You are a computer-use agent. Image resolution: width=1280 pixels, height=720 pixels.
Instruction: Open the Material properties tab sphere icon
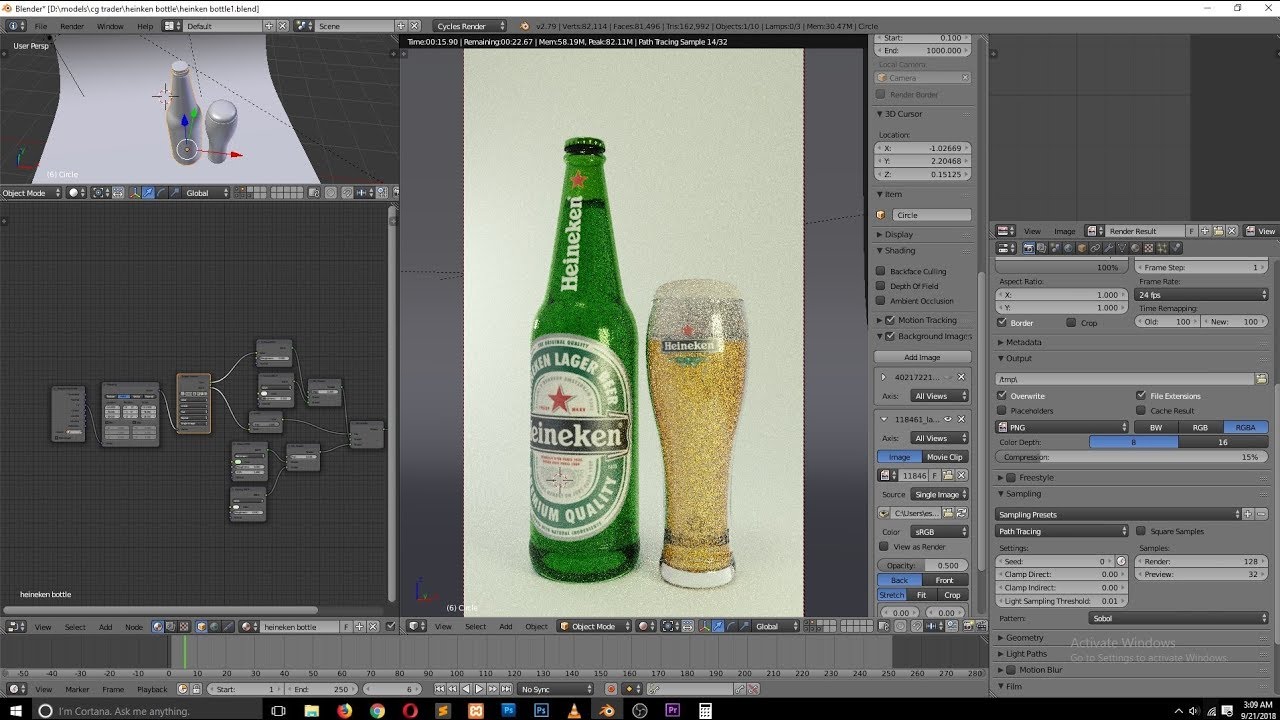coord(1135,248)
